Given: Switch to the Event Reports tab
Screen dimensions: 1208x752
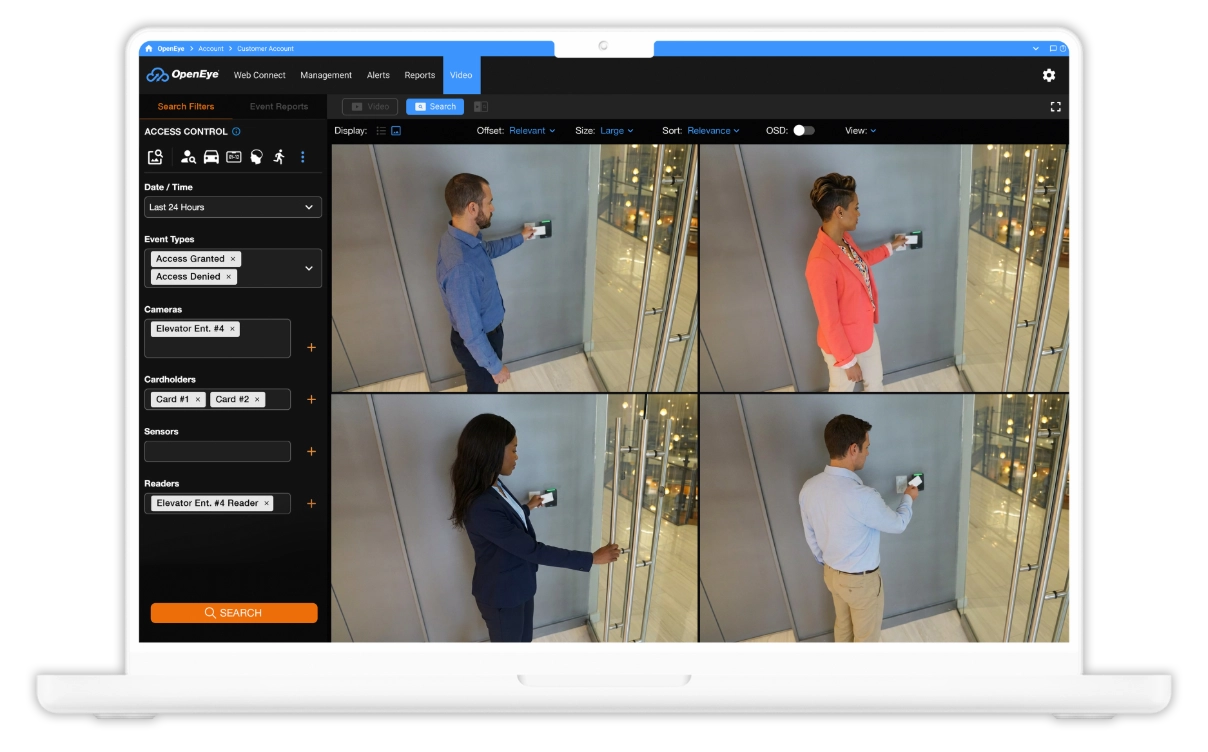Looking at the screenshot, I should 279,106.
